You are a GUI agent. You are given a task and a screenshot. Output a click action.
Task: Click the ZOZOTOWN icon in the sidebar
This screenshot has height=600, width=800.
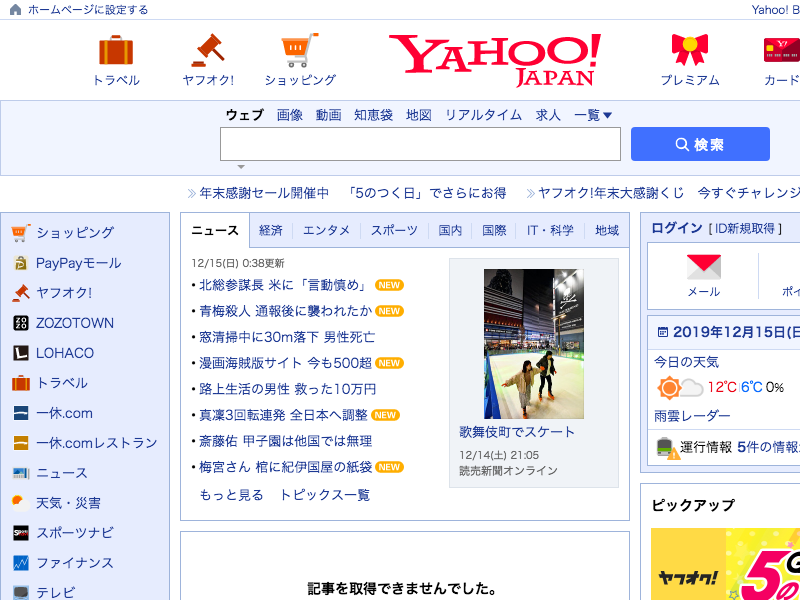(x=21, y=323)
